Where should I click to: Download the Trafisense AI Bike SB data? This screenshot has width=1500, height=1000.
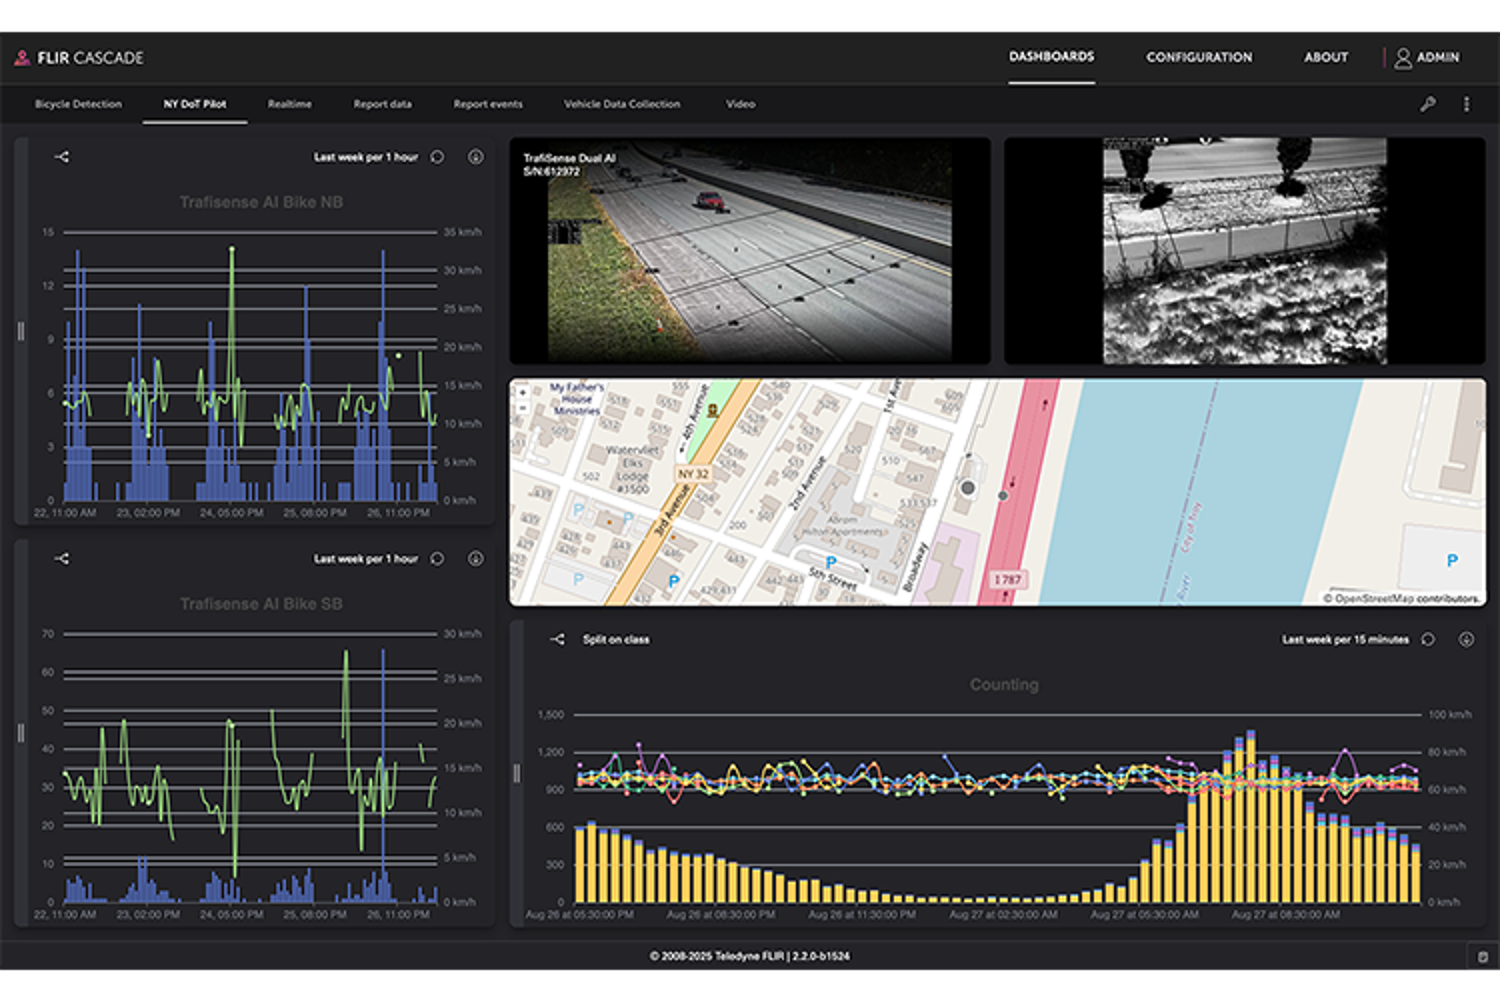click(x=476, y=559)
